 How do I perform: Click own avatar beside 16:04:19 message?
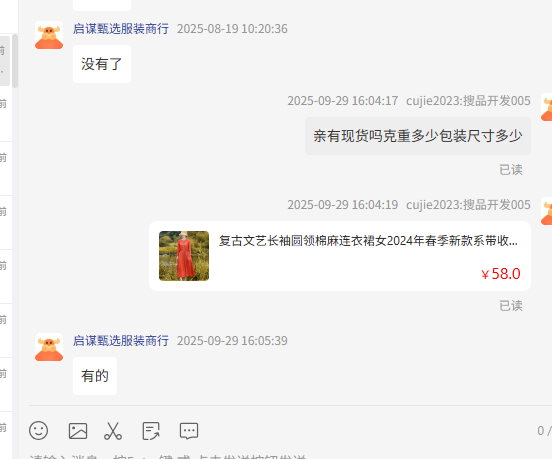pos(547,211)
